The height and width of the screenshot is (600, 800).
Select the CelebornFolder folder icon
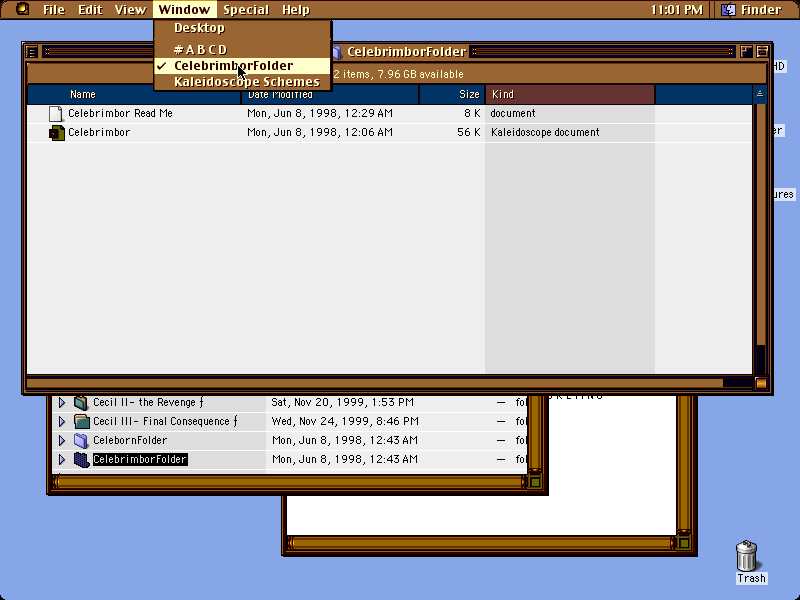(81, 440)
